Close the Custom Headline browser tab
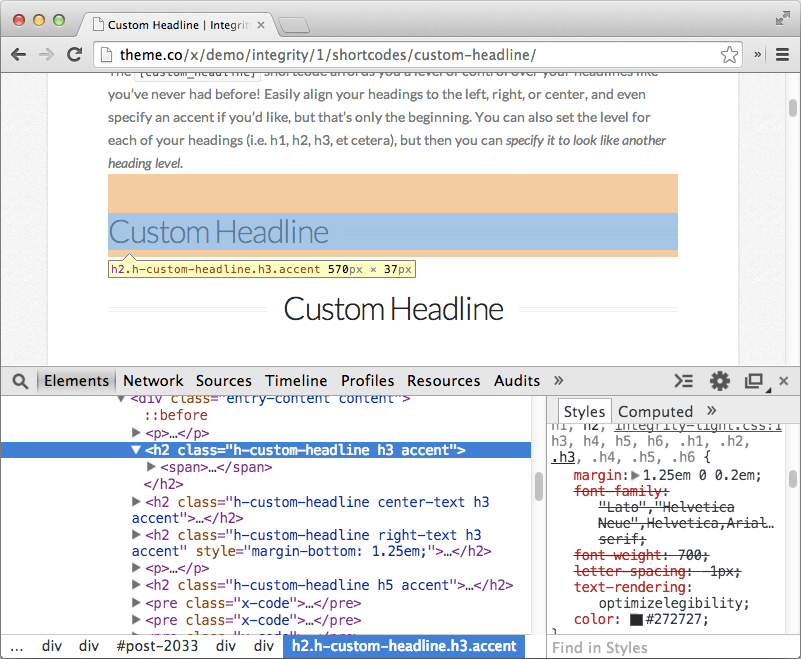 click(261, 25)
